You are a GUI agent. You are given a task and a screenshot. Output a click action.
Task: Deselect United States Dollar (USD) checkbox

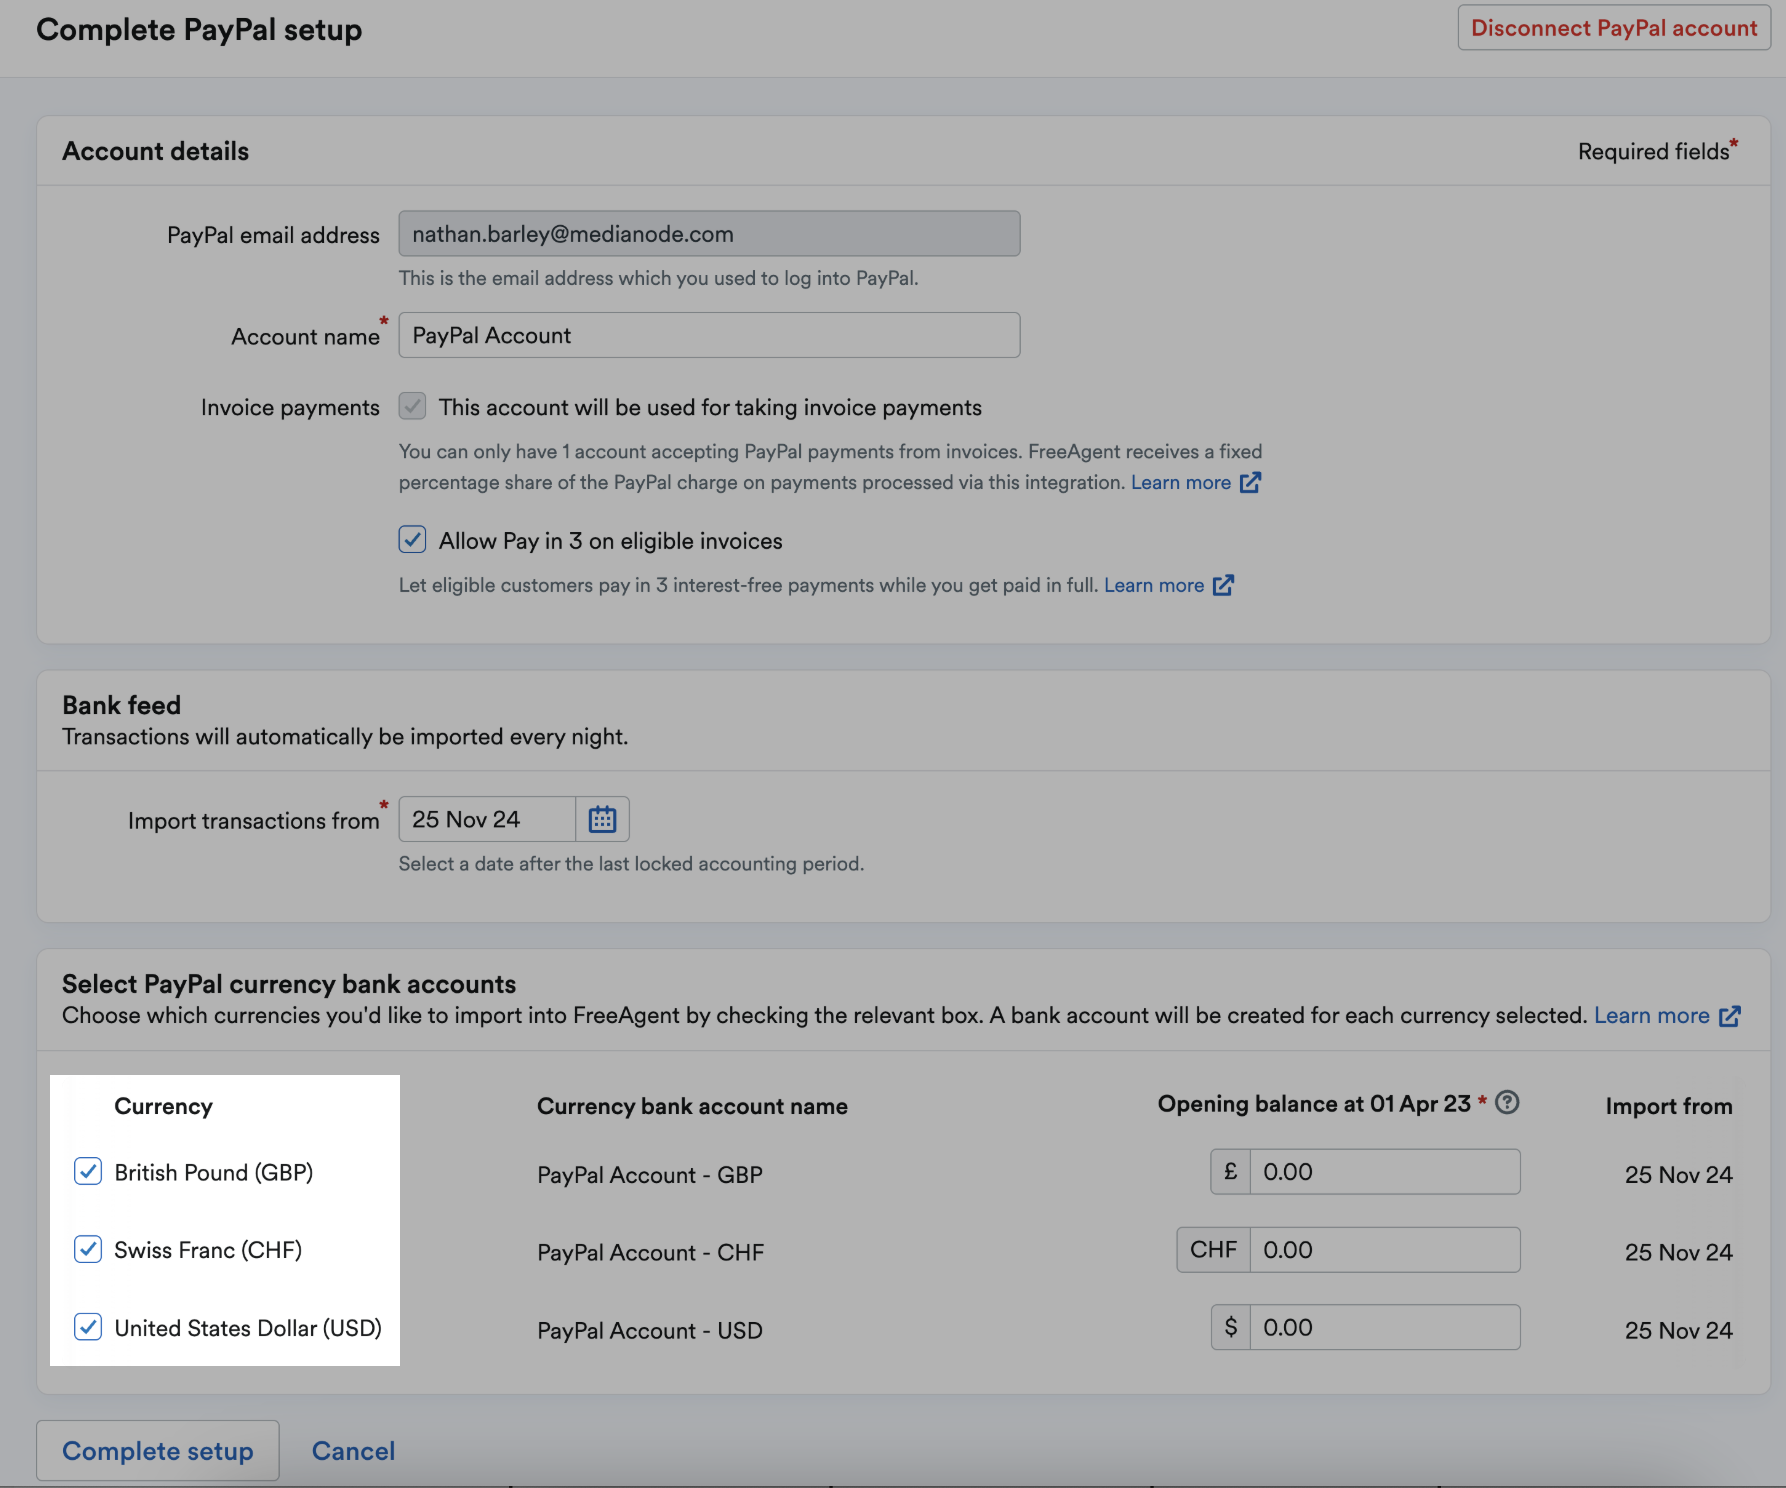tap(88, 1328)
